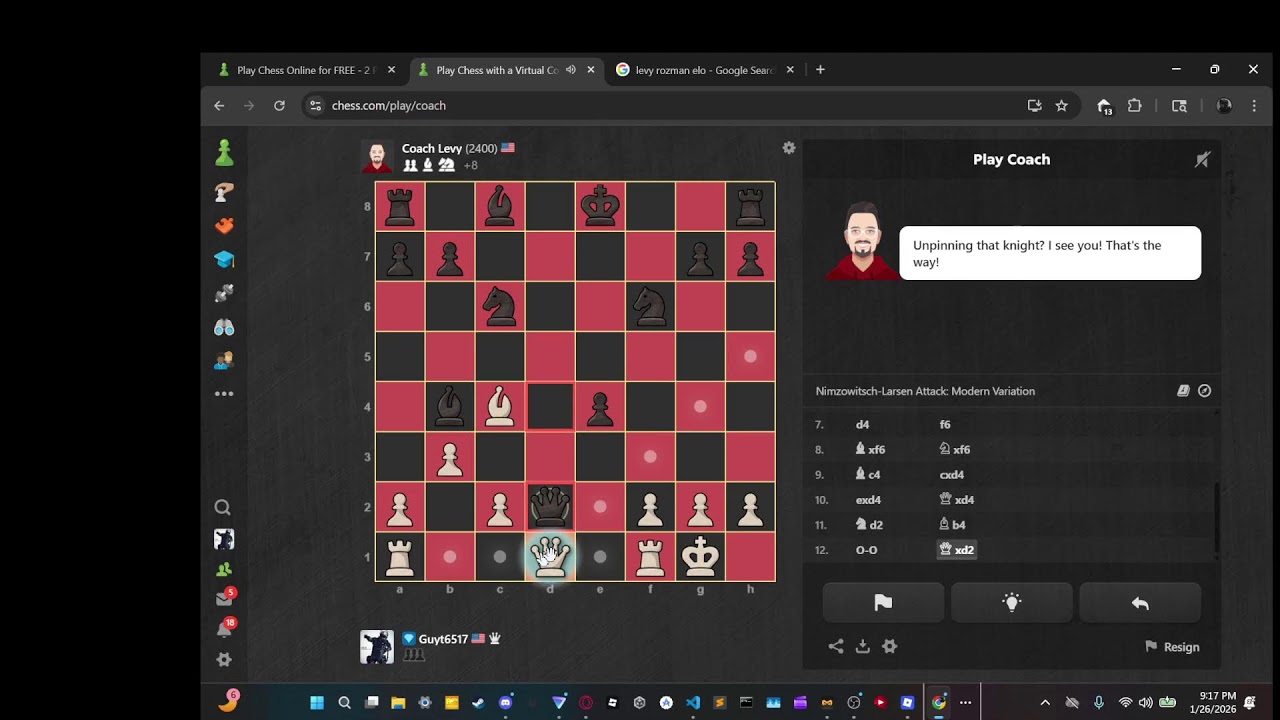Select move 9 cxd4 in move list
The height and width of the screenshot is (720, 1280).
coord(952,475)
